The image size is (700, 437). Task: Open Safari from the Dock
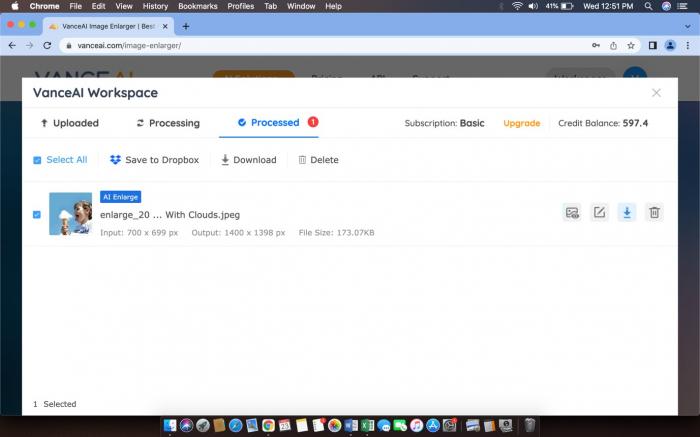236,425
